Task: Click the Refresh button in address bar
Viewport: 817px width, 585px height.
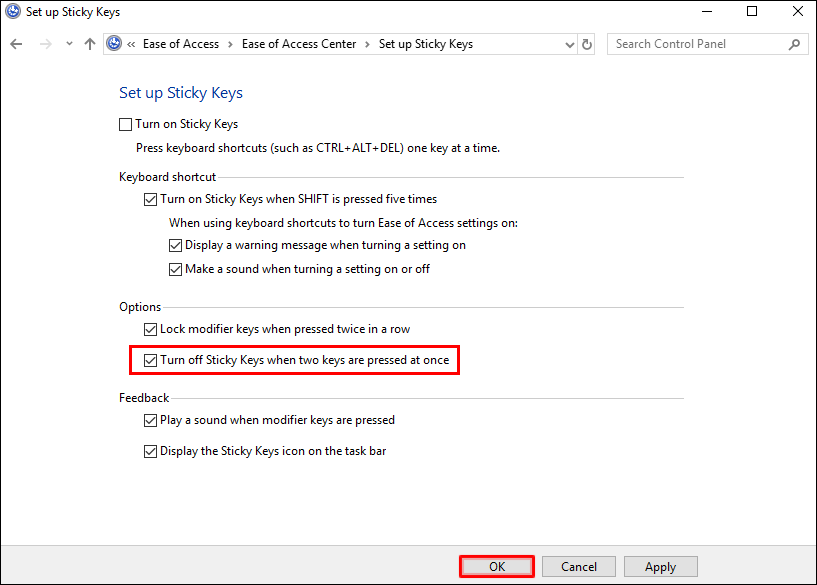Action: pos(587,44)
